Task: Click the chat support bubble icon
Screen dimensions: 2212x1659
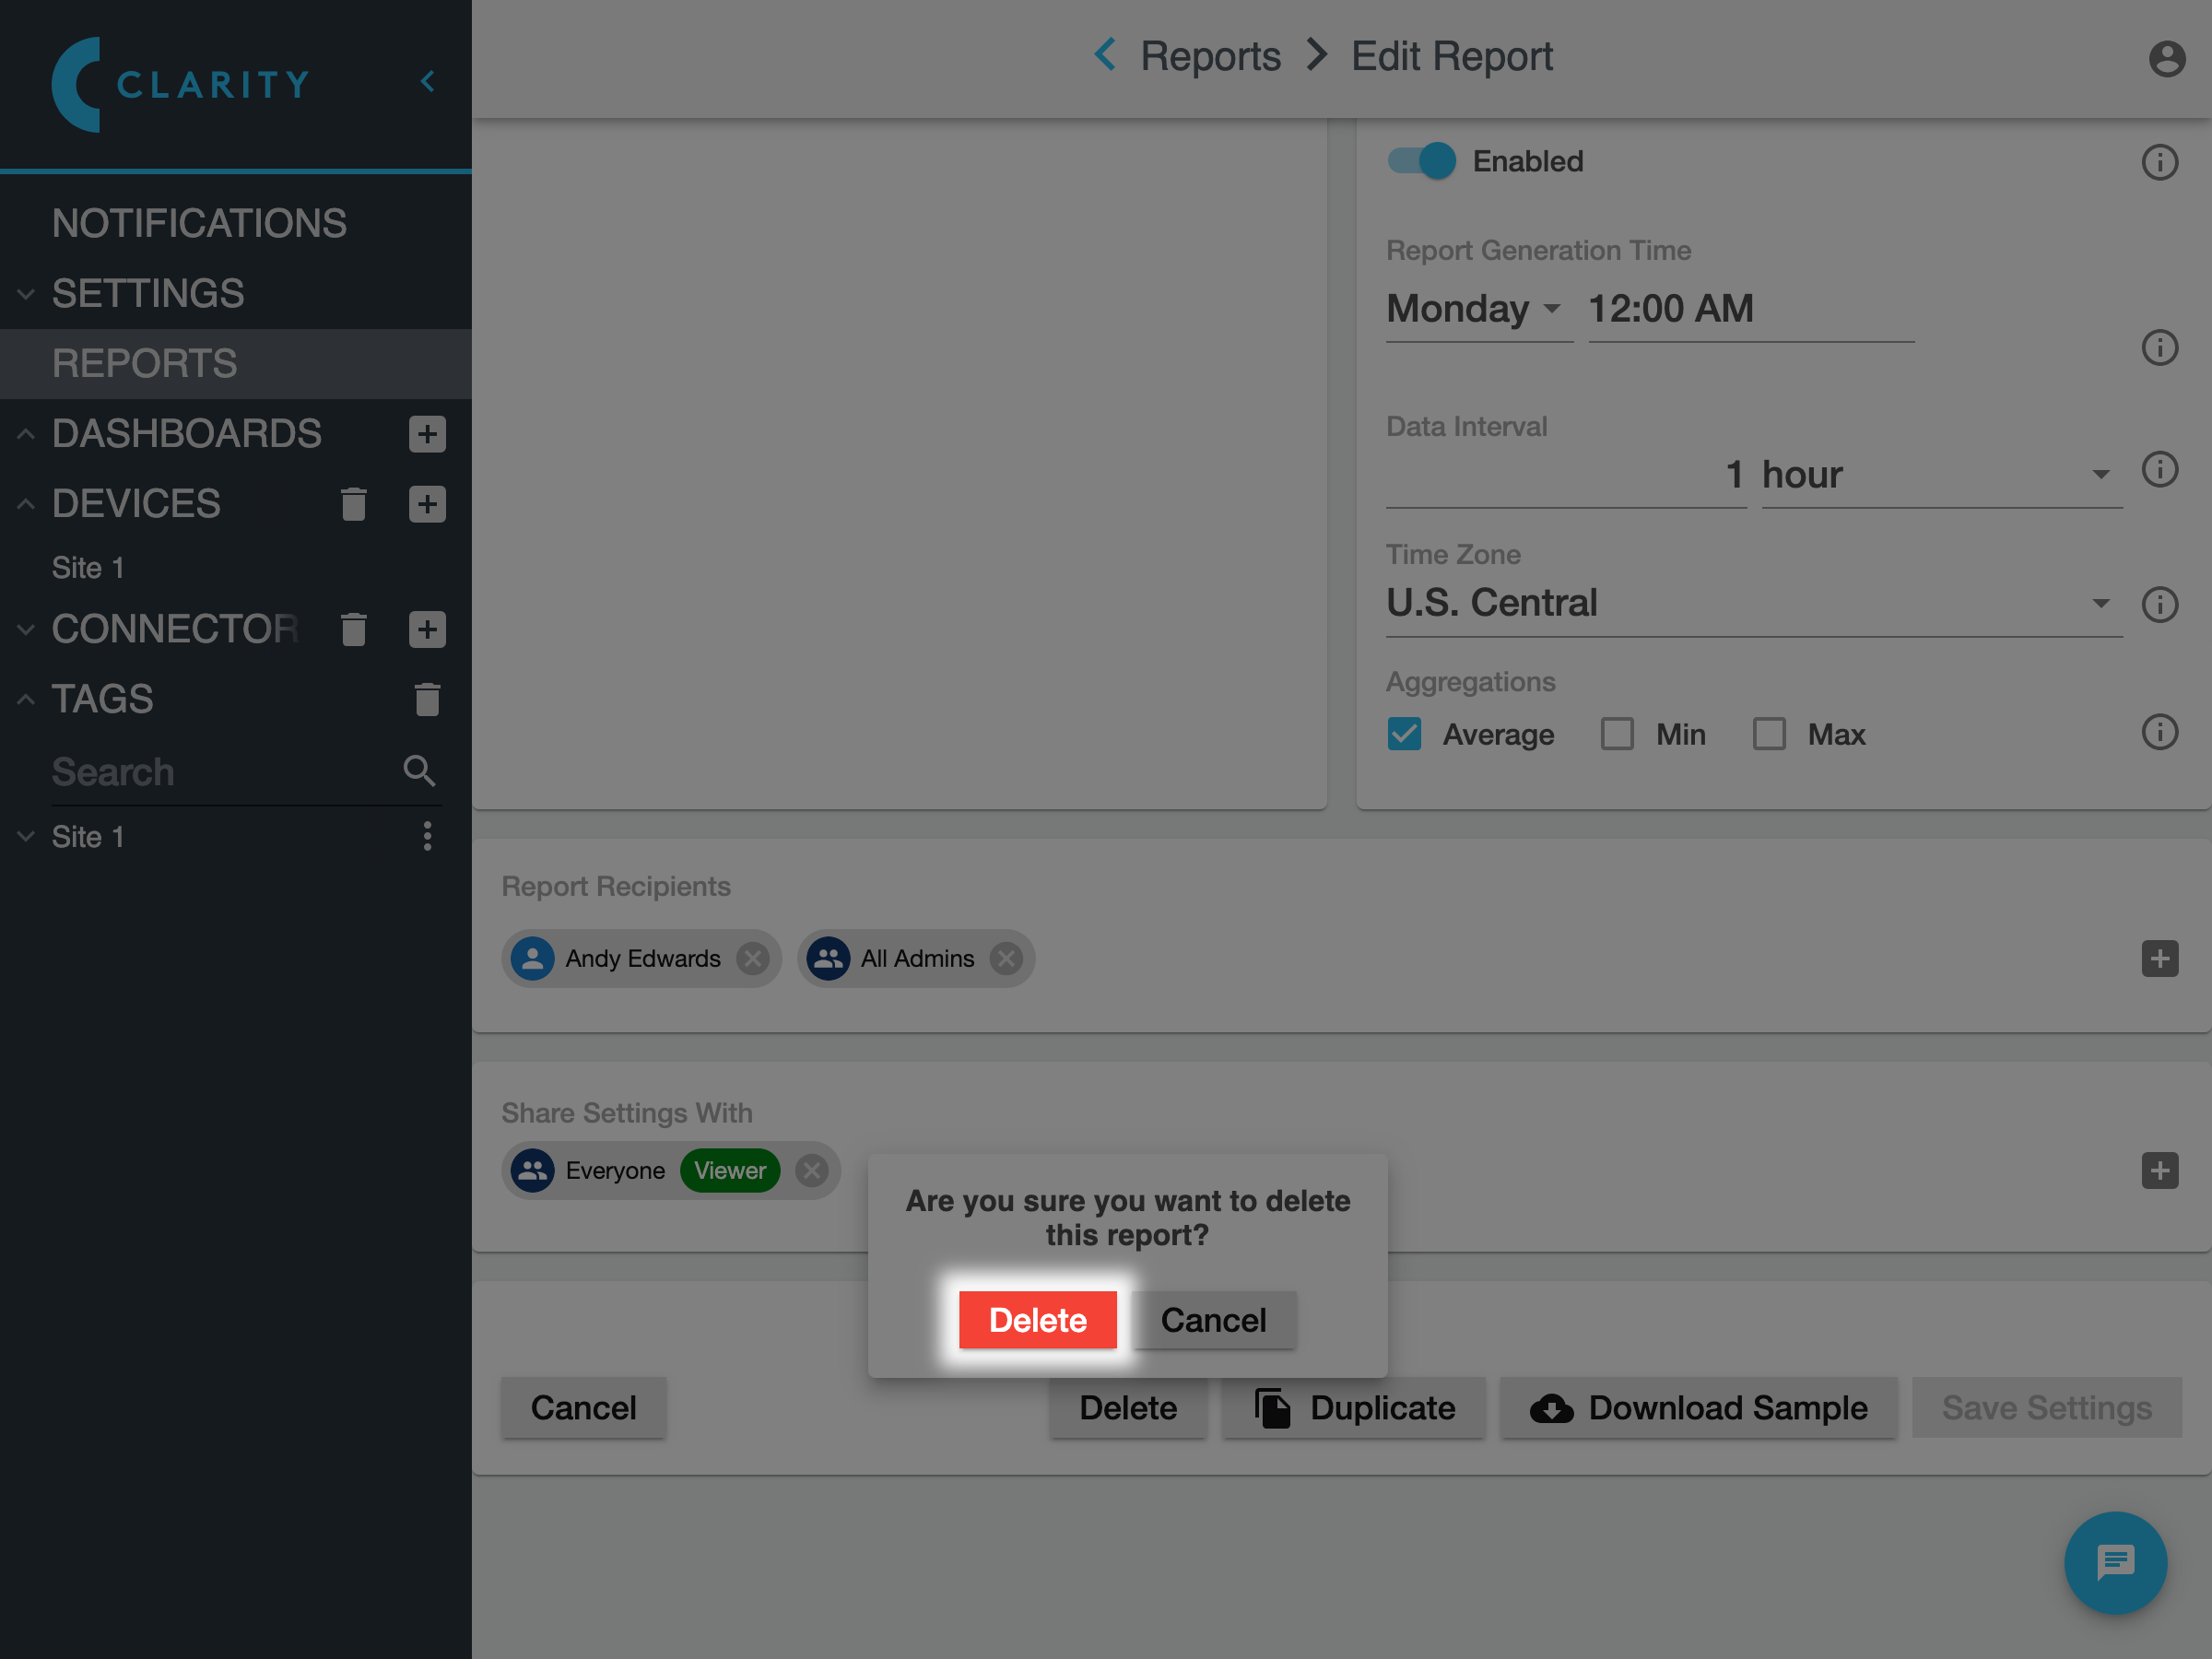Action: pyautogui.click(x=2114, y=1562)
